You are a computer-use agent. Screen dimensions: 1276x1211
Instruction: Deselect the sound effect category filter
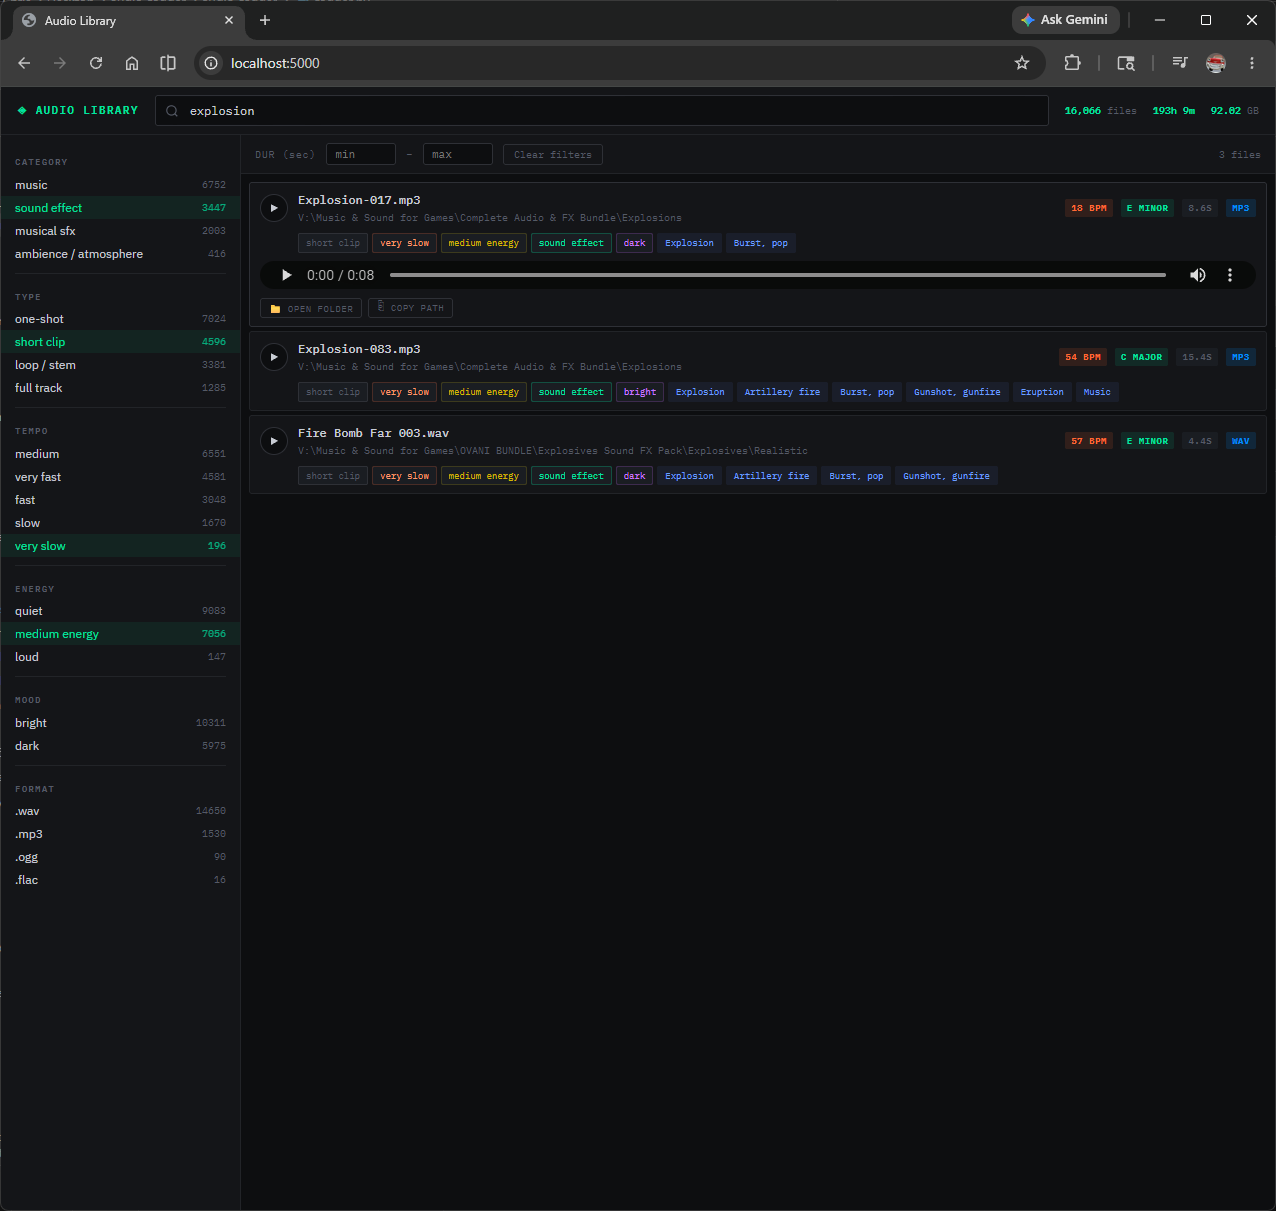click(120, 208)
